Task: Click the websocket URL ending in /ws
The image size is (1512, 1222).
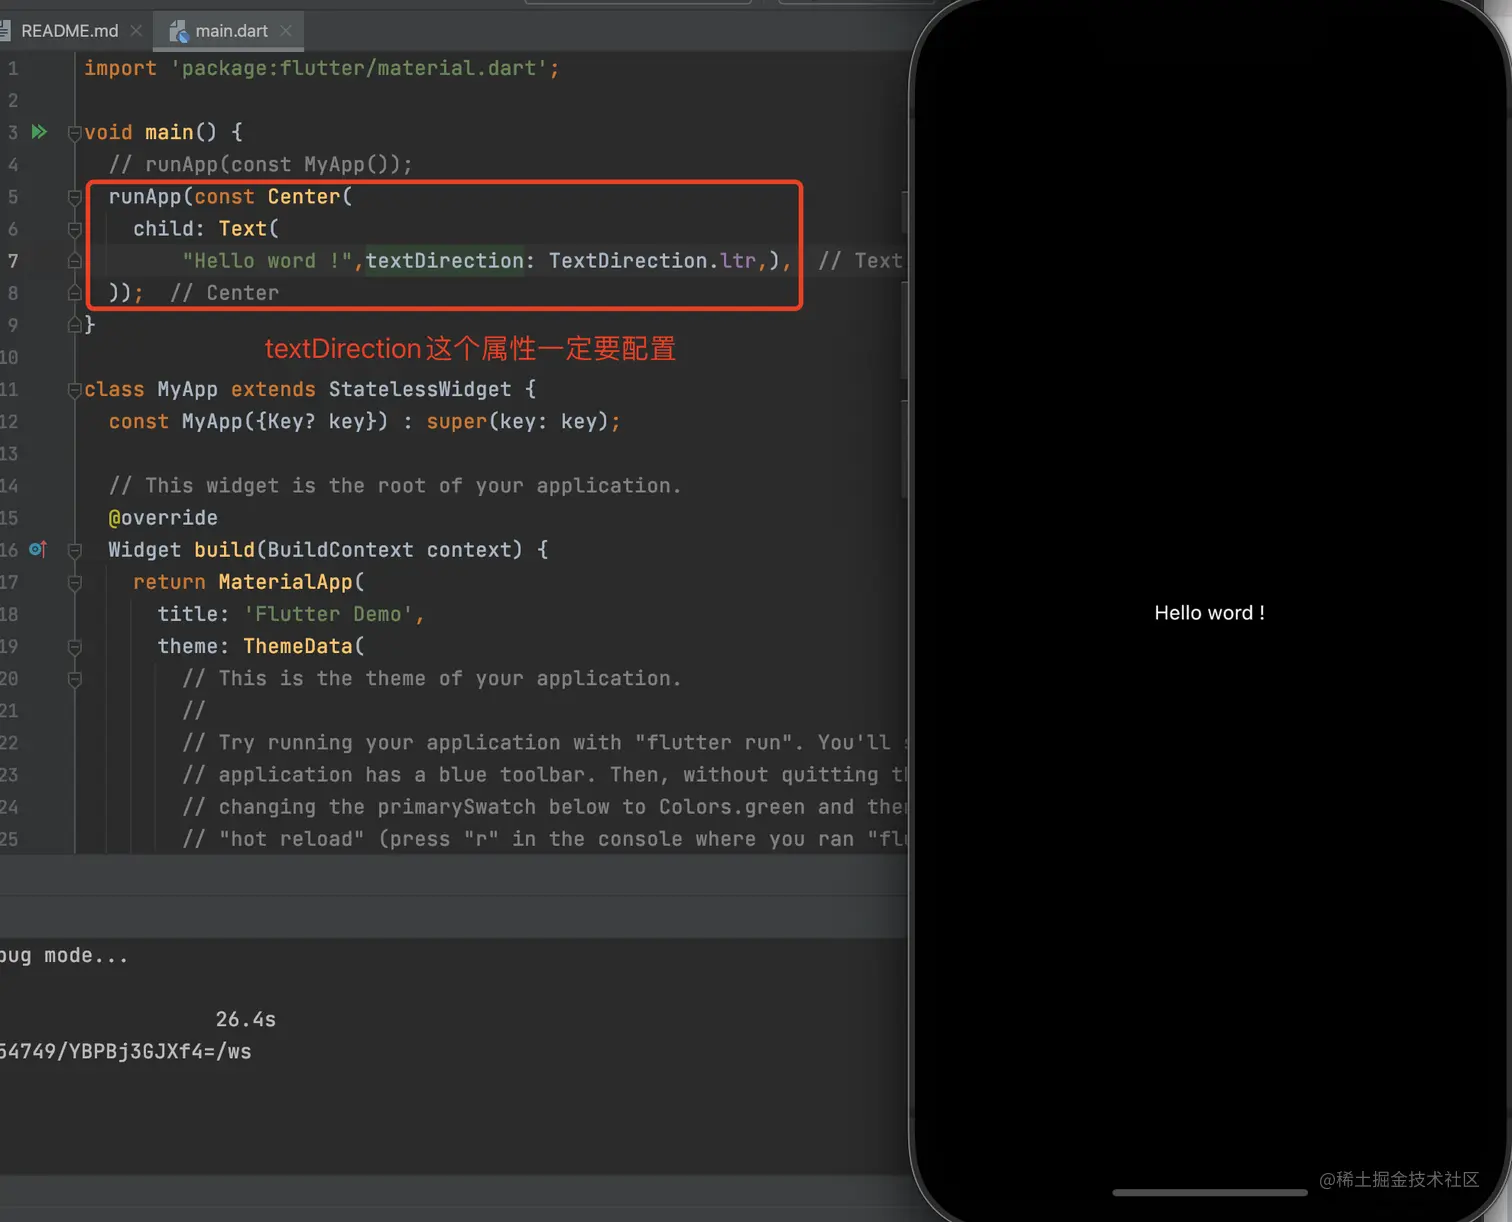Action: click(125, 1051)
